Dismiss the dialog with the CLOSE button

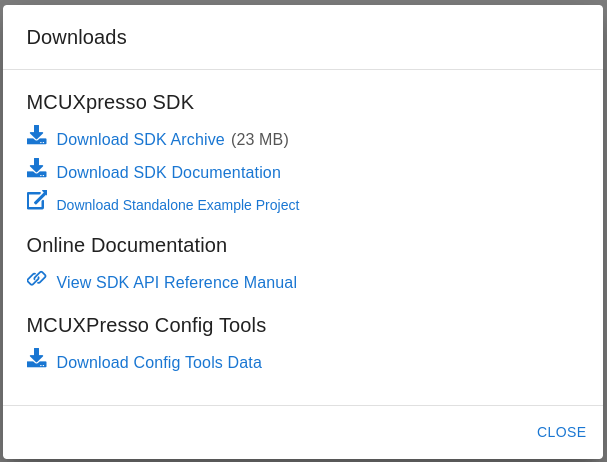point(561,432)
